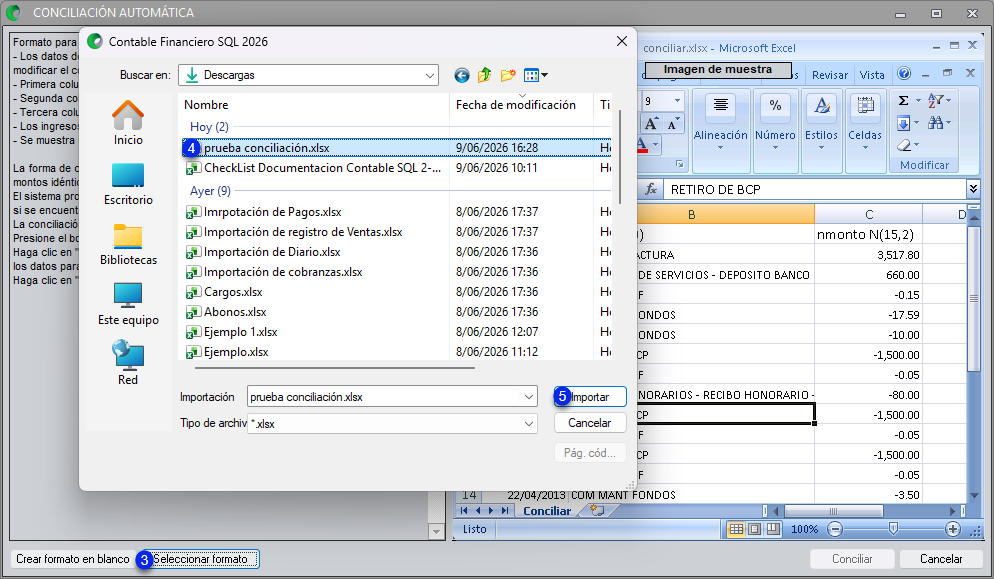Expand the Tipo de archivo *.xlsx dropdown
The width and height of the screenshot is (994, 579).
coord(529,424)
